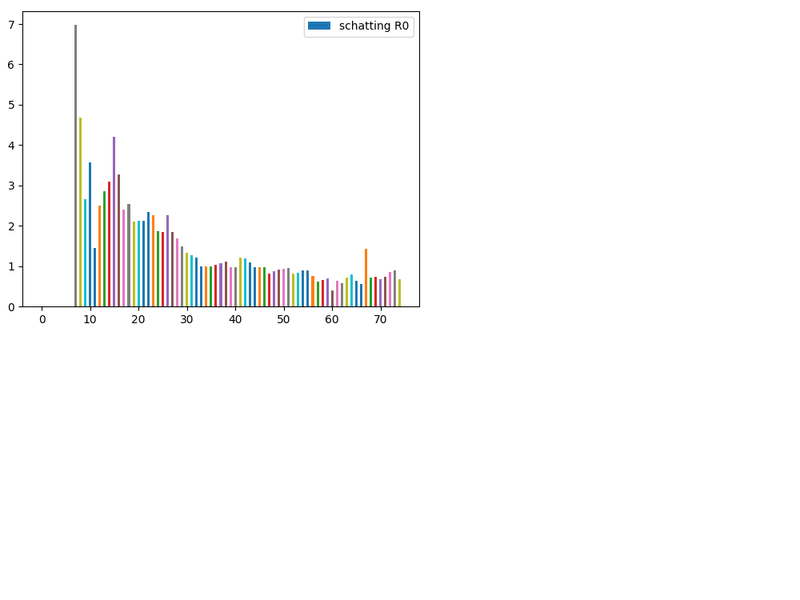Click y-axis tick label "6"

(11, 65)
